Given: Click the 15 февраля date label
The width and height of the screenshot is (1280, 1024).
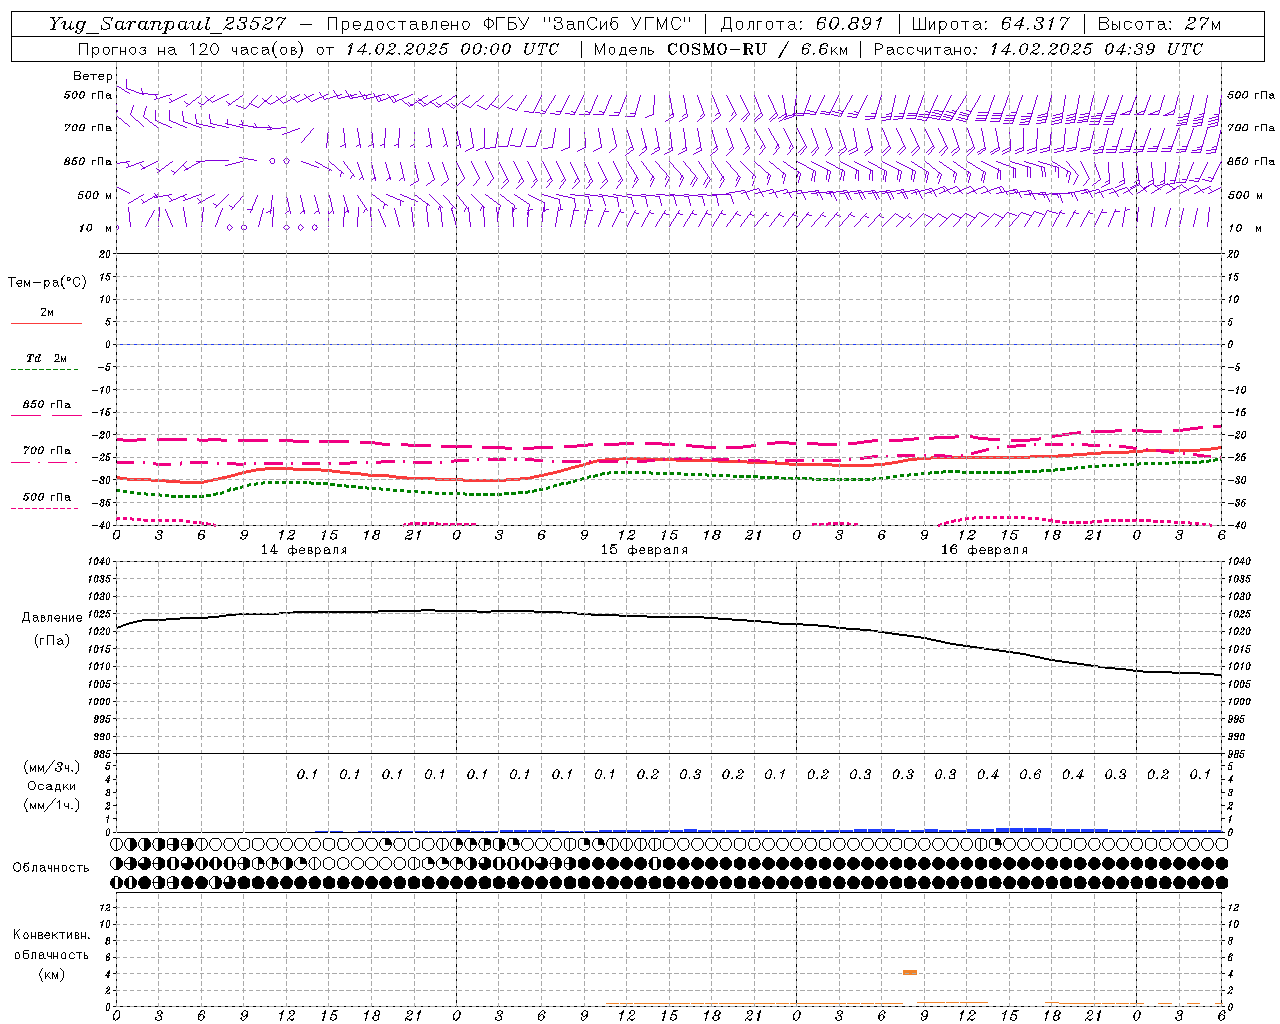Looking at the screenshot, I should point(644,550).
